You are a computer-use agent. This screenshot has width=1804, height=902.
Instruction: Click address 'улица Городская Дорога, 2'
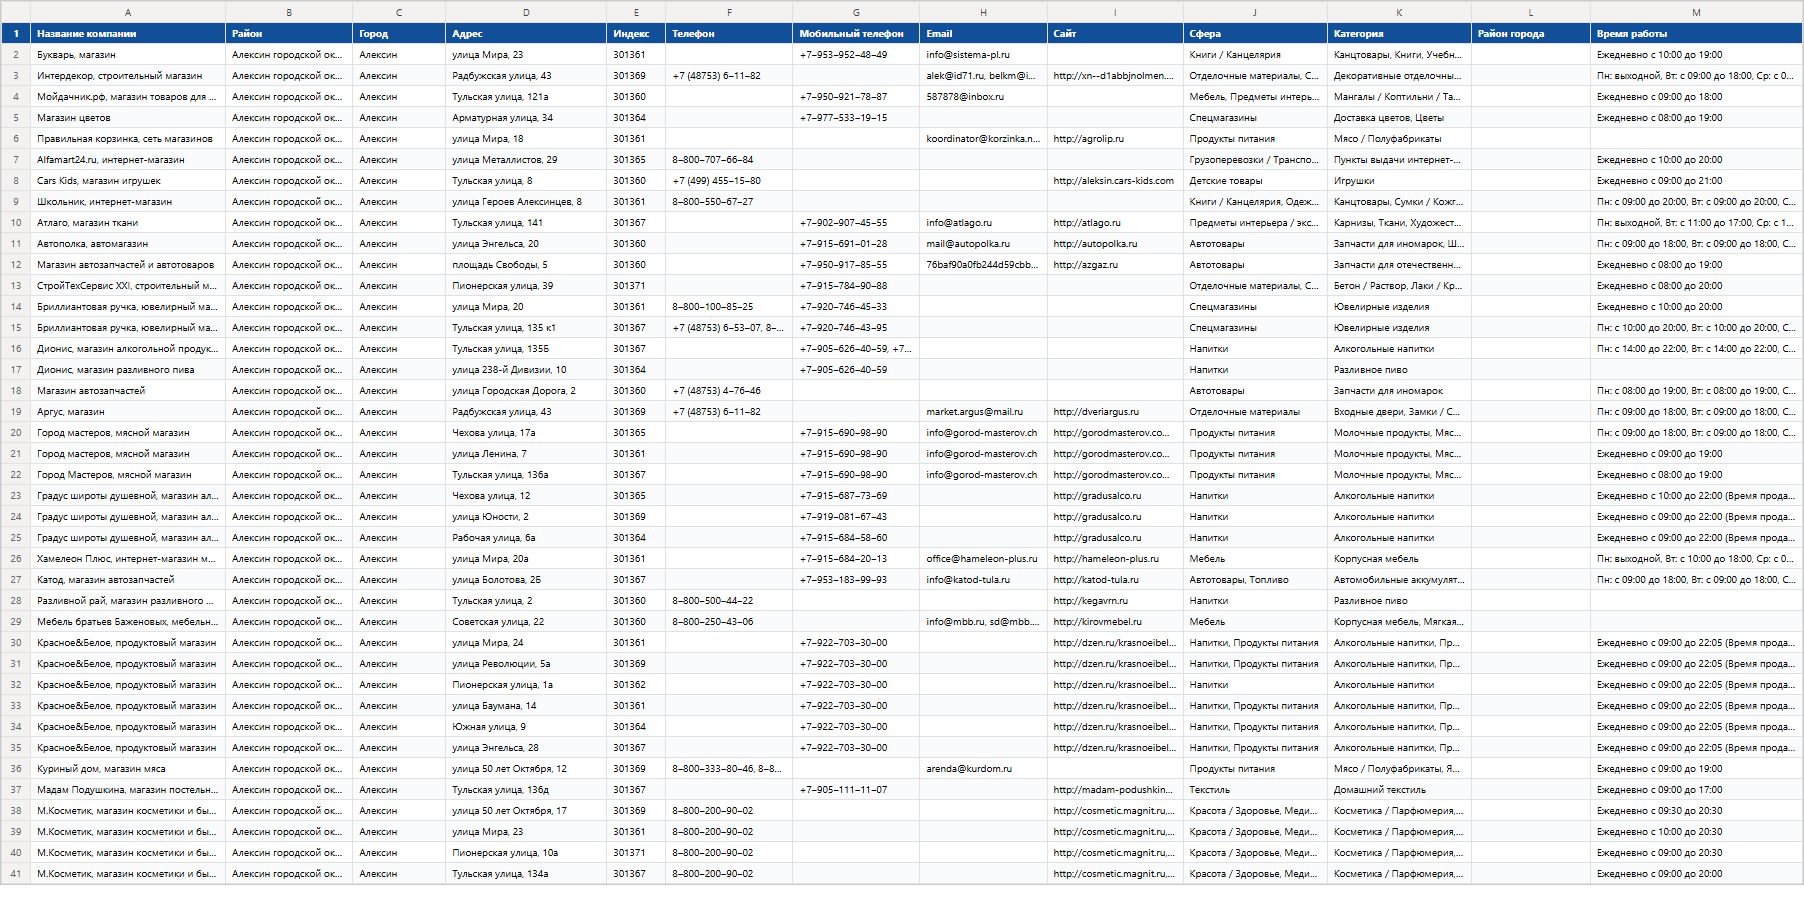(x=526, y=391)
